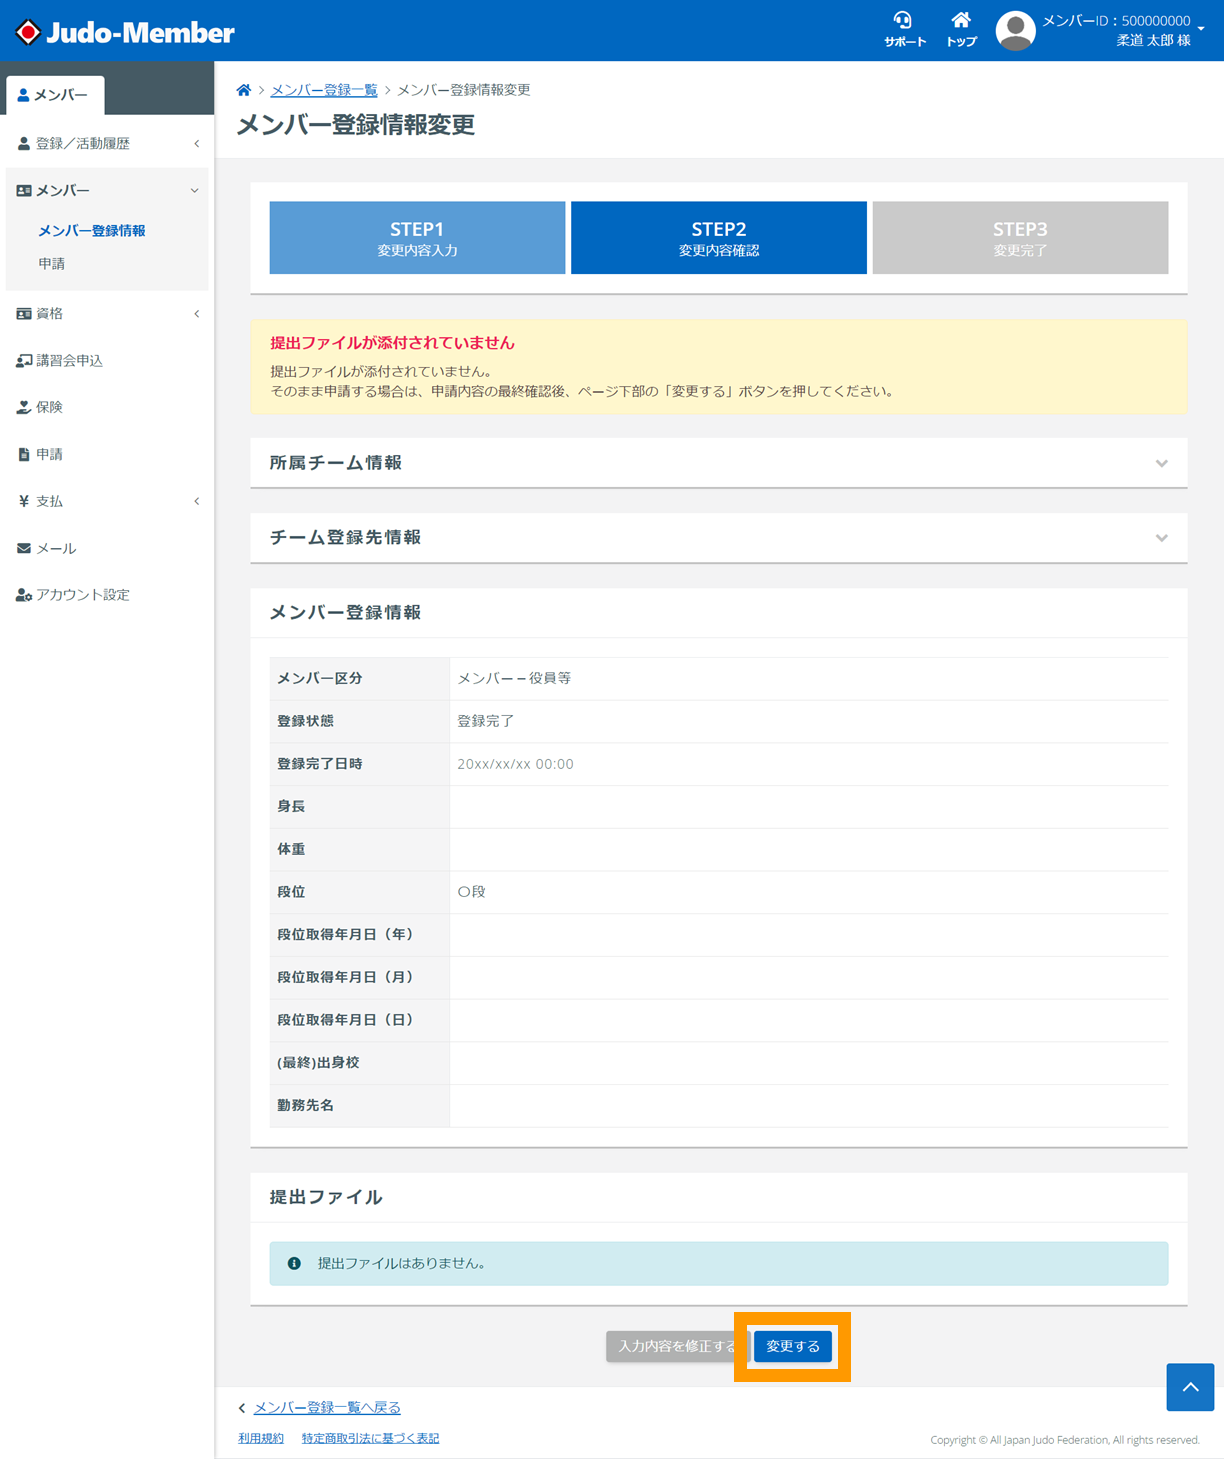Click the 所属チーム情報 section heading
The width and height of the screenshot is (1224, 1459).
coord(336,463)
